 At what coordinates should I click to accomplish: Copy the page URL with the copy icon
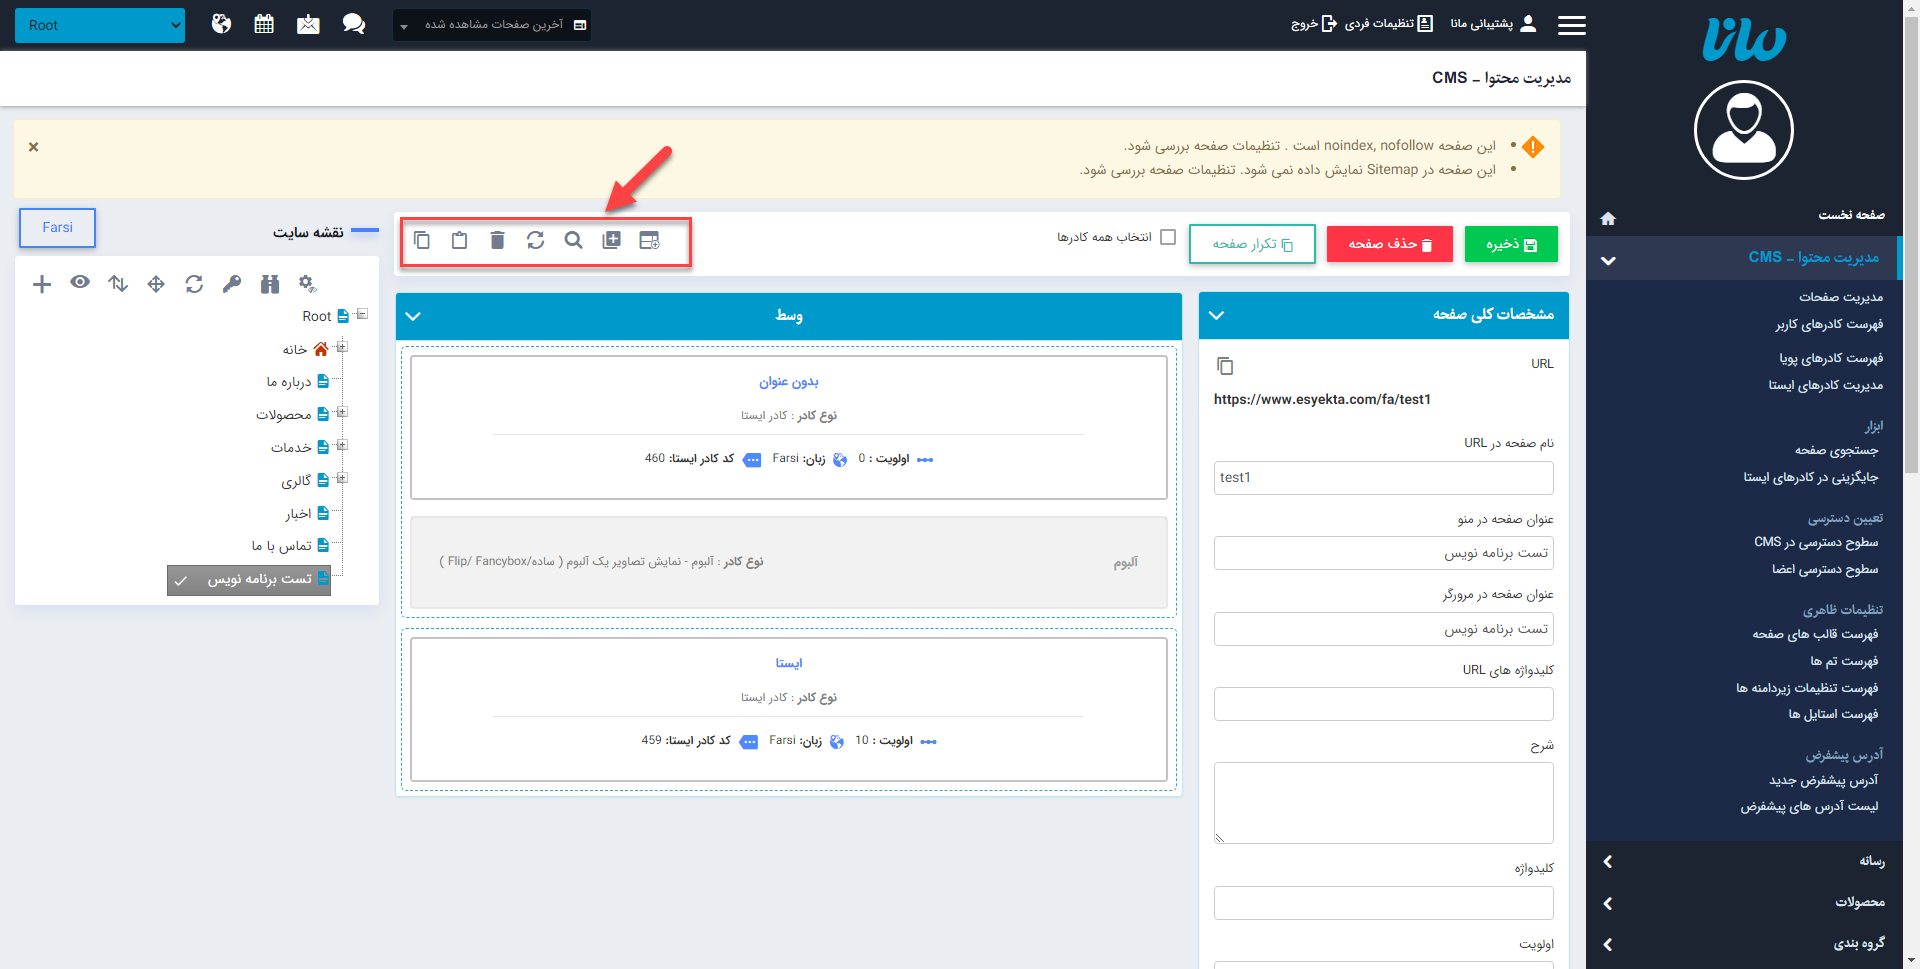(1226, 365)
